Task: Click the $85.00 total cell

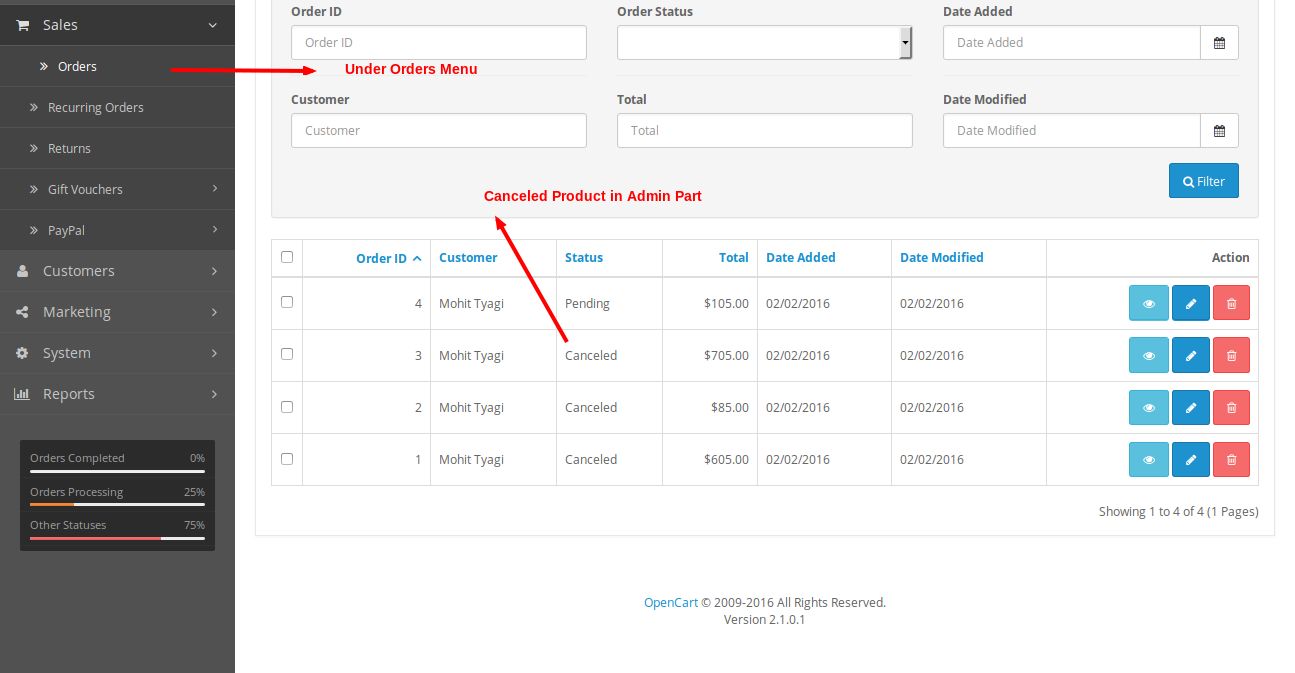Action: pos(710,407)
